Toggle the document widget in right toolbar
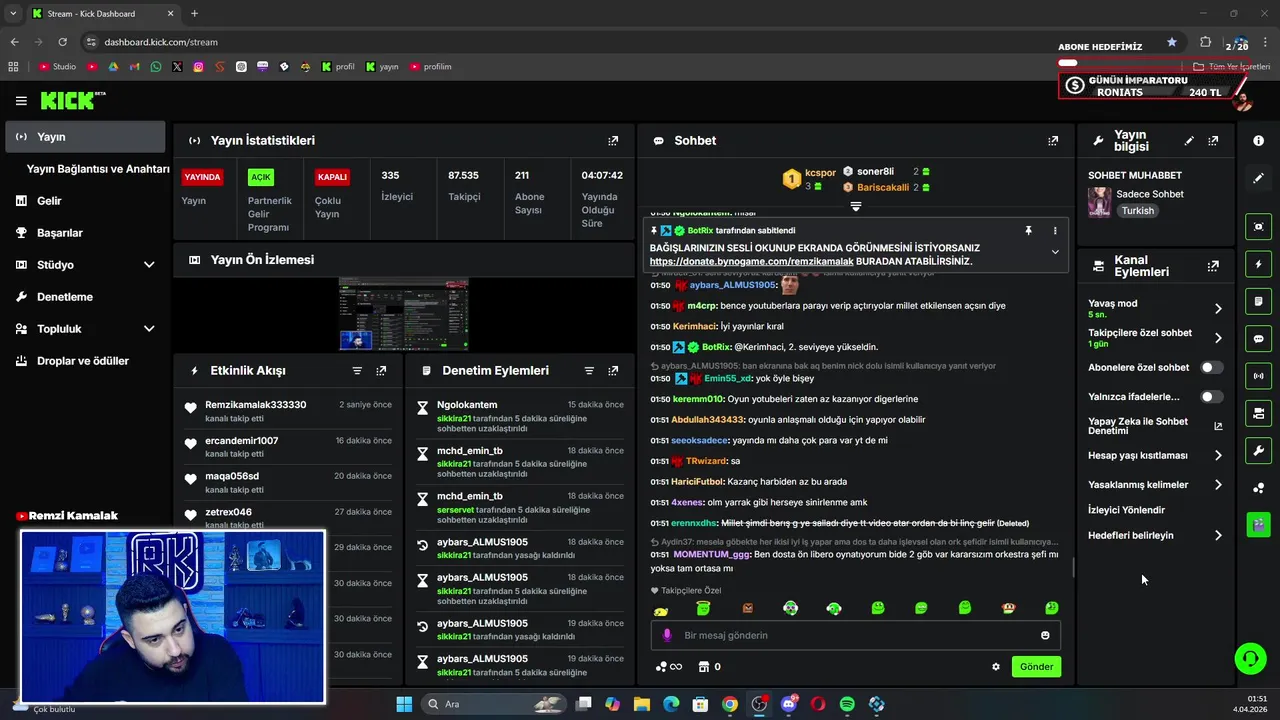Image resolution: width=1280 pixels, height=720 pixels. tap(1259, 301)
